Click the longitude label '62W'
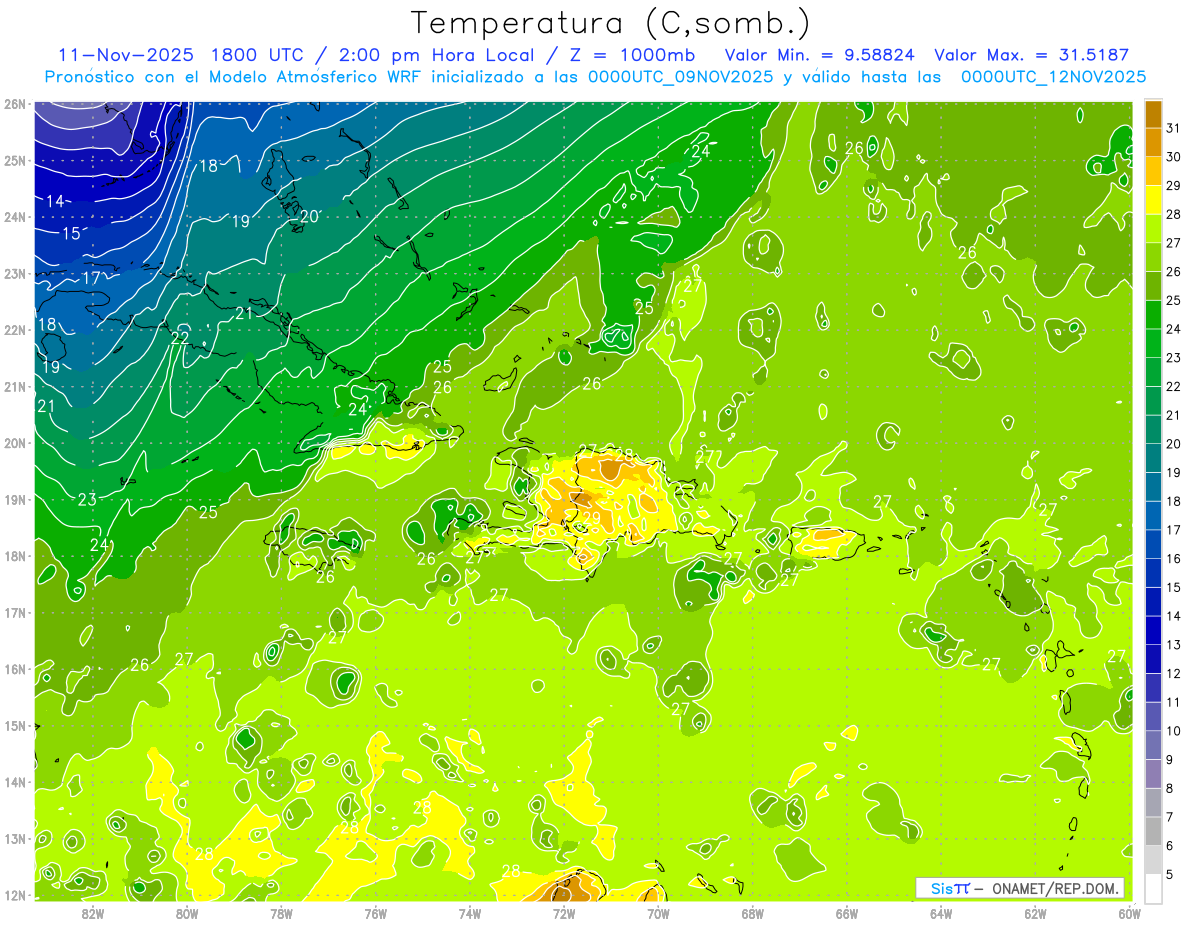 (1035, 913)
